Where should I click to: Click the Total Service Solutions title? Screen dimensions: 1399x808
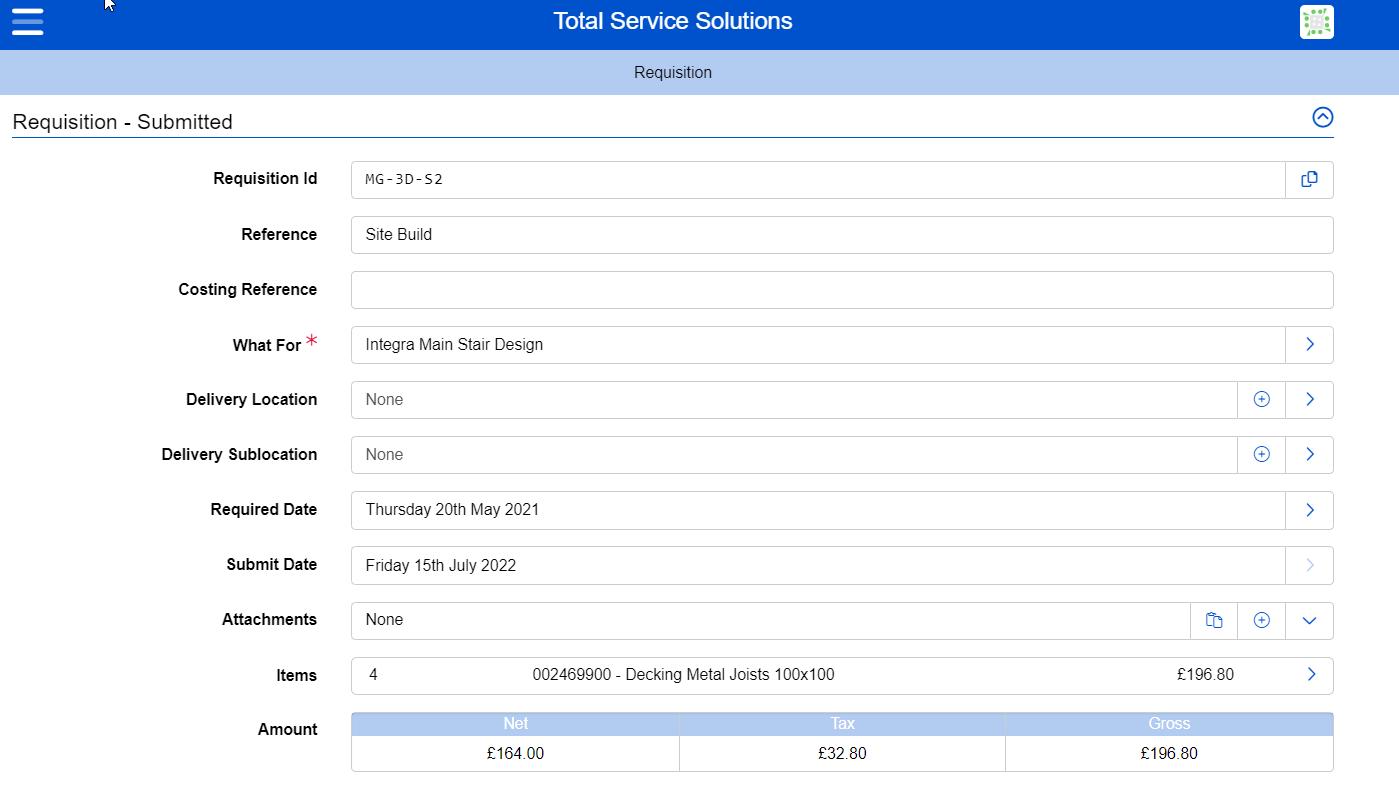pyautogui.click(x=673, y=21)
